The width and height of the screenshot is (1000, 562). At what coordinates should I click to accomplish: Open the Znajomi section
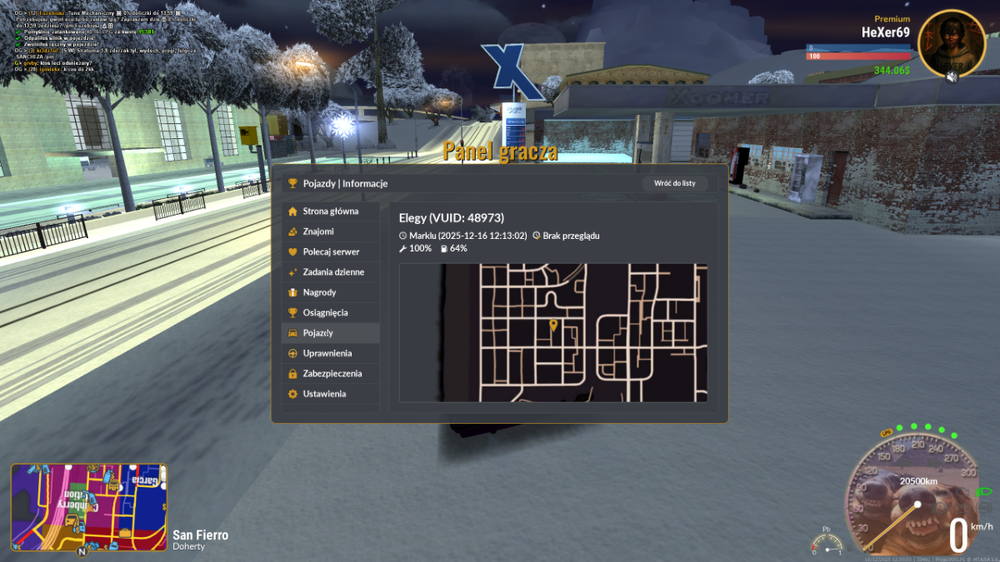point(330,232)
